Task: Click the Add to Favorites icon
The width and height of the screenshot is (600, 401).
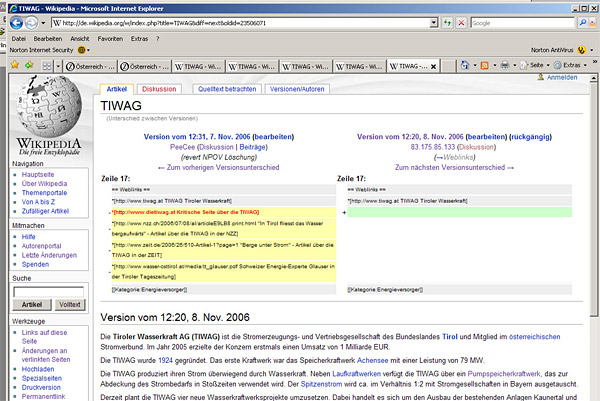Action: pos(29,65)
